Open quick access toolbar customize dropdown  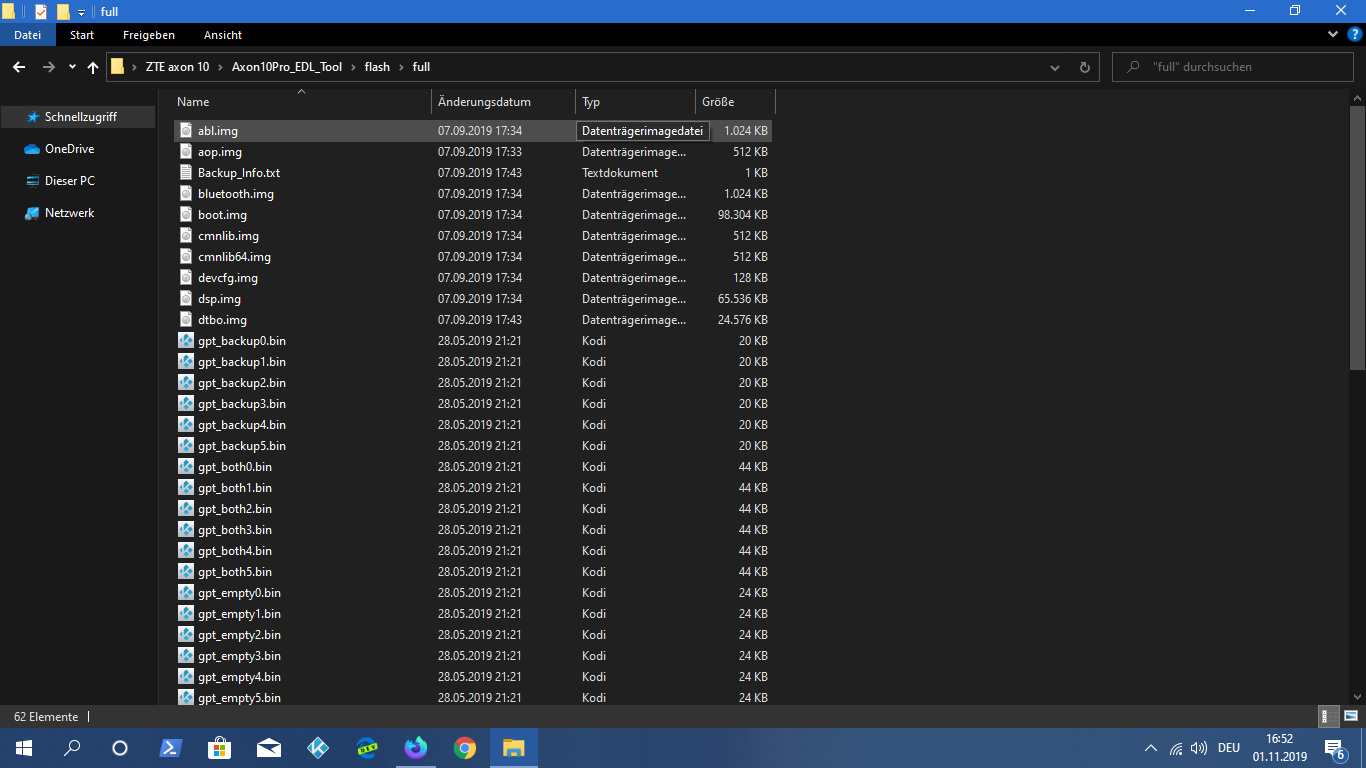pos(82,12)
